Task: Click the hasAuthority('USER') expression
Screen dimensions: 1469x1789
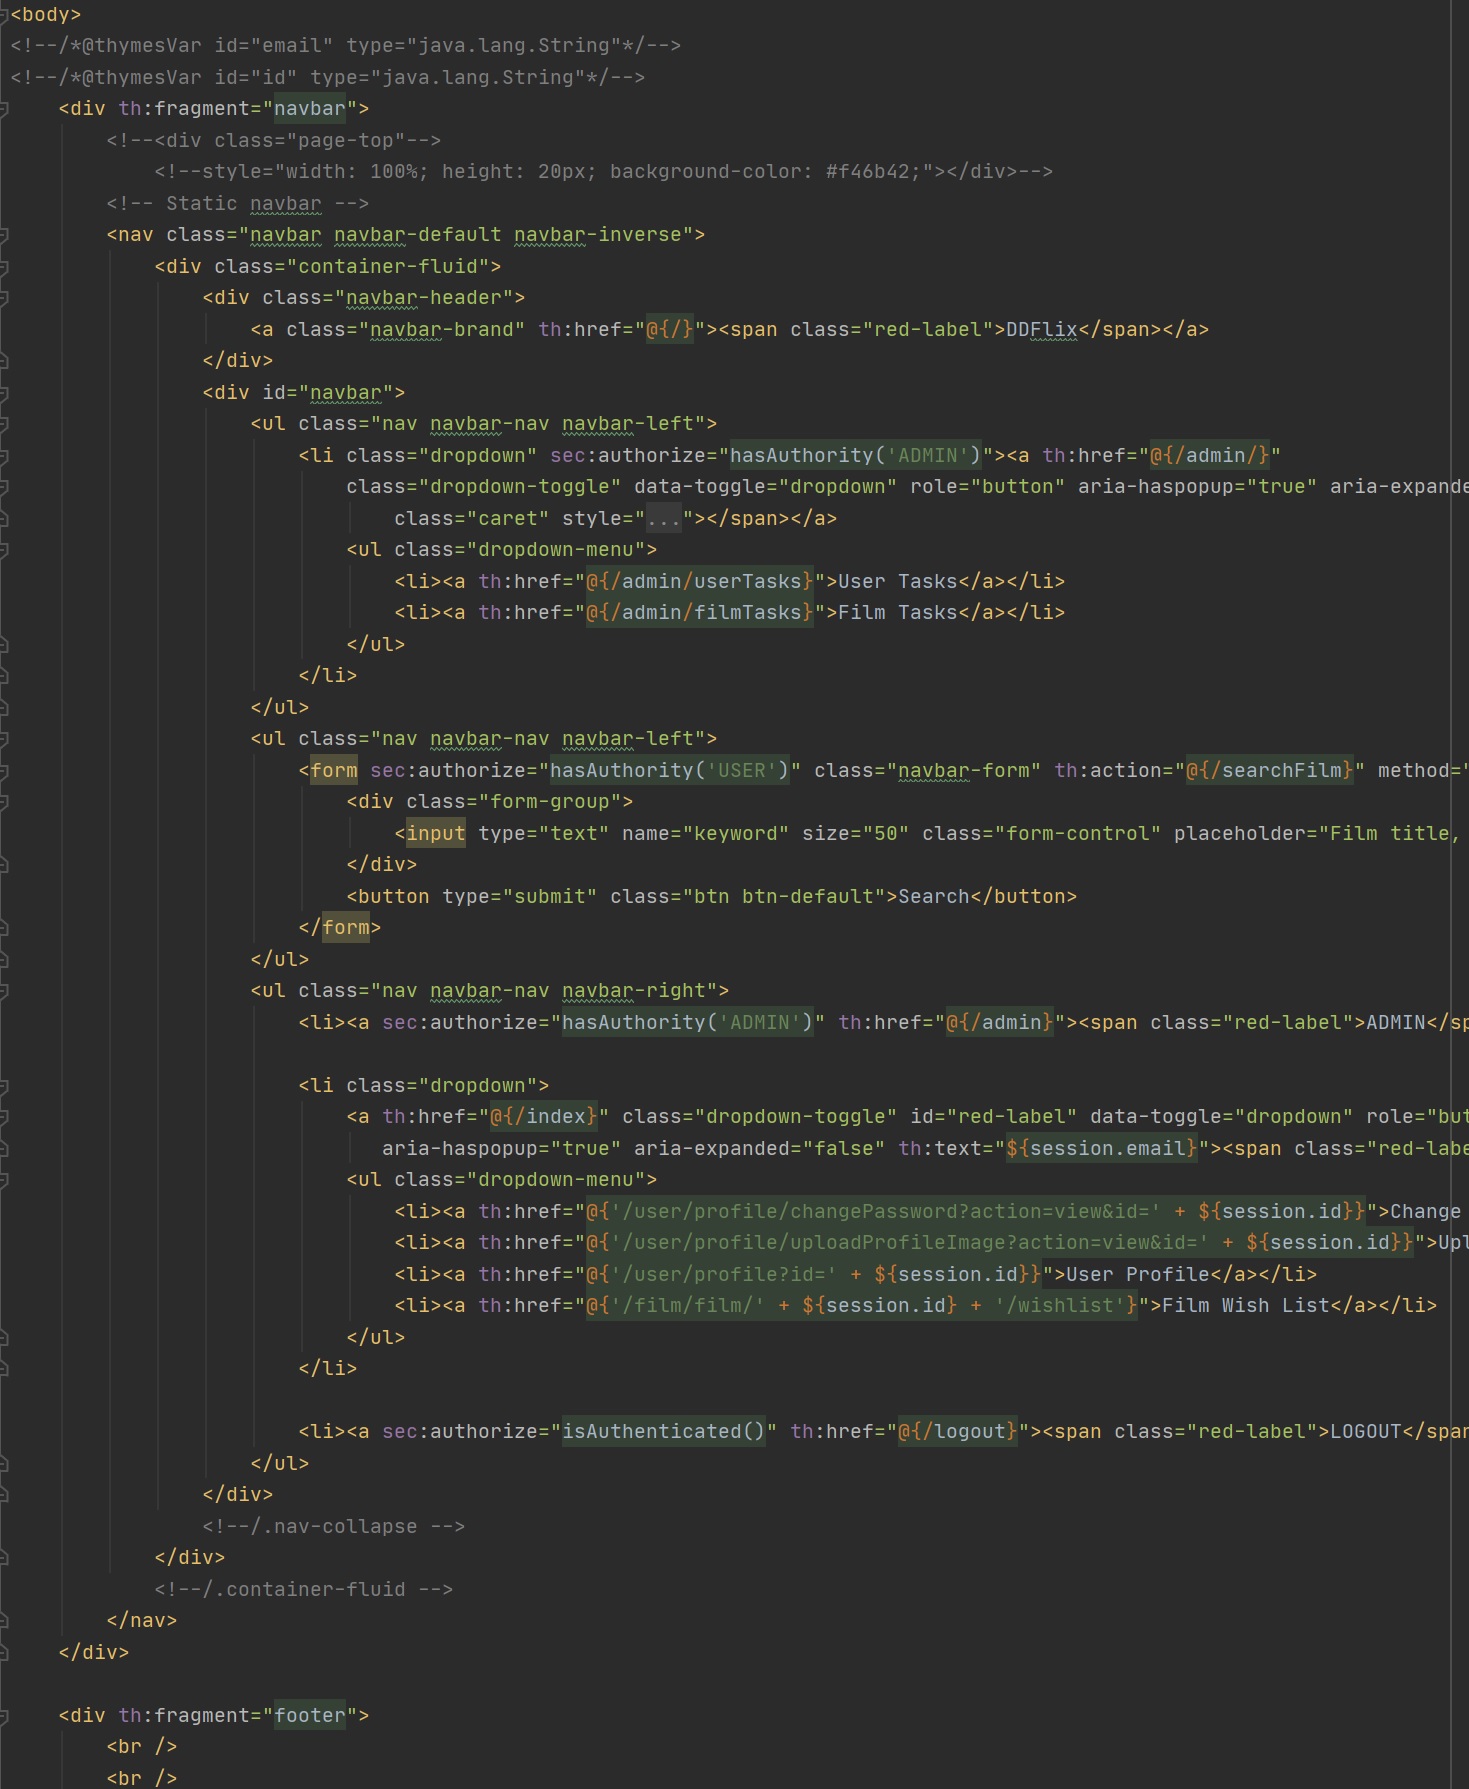Action: [669, 771]
